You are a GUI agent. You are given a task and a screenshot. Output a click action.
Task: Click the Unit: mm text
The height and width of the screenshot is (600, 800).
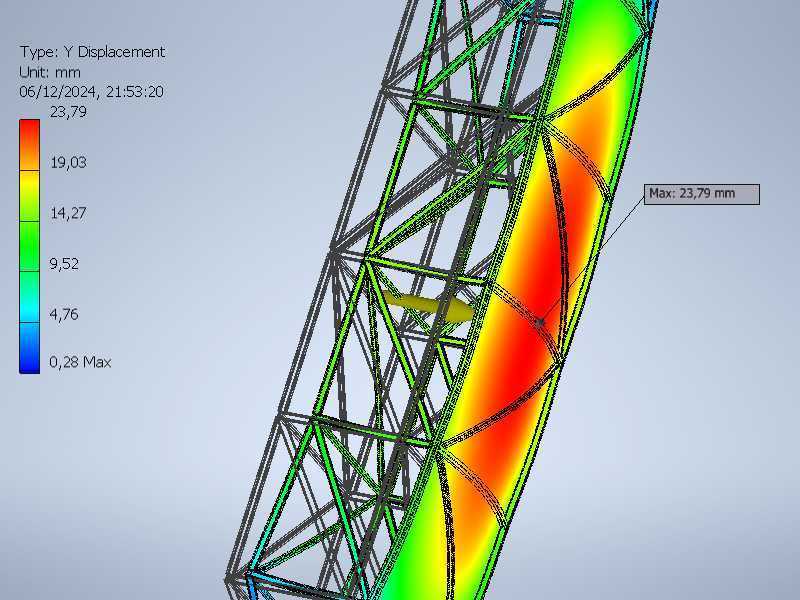[x=50, y=72]
